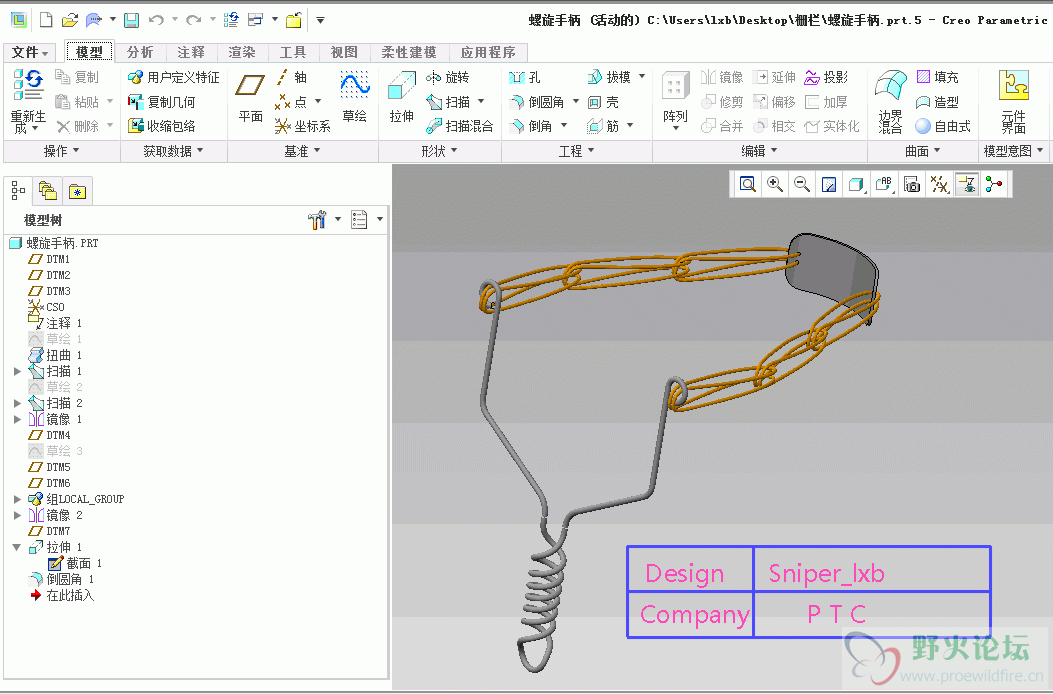Open the 拔模 (Draft) dropdown arrow
1053x694 pixels.
(642, 77)
